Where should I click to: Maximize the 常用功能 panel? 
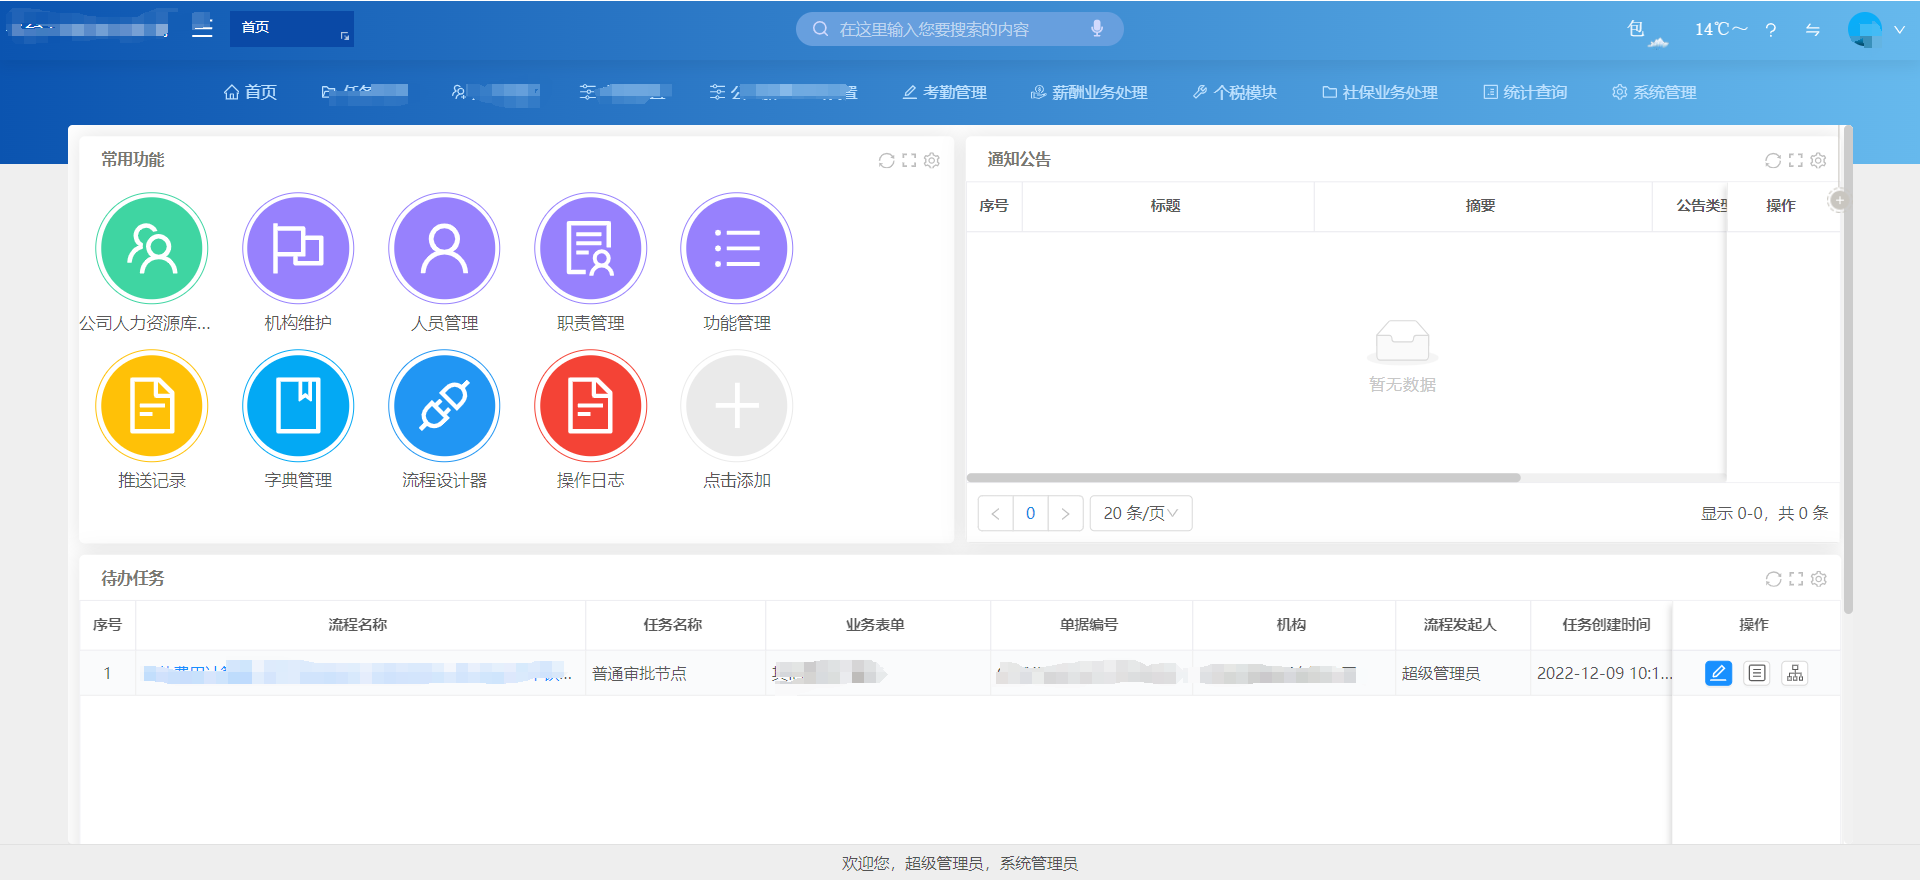pos(909,160)
